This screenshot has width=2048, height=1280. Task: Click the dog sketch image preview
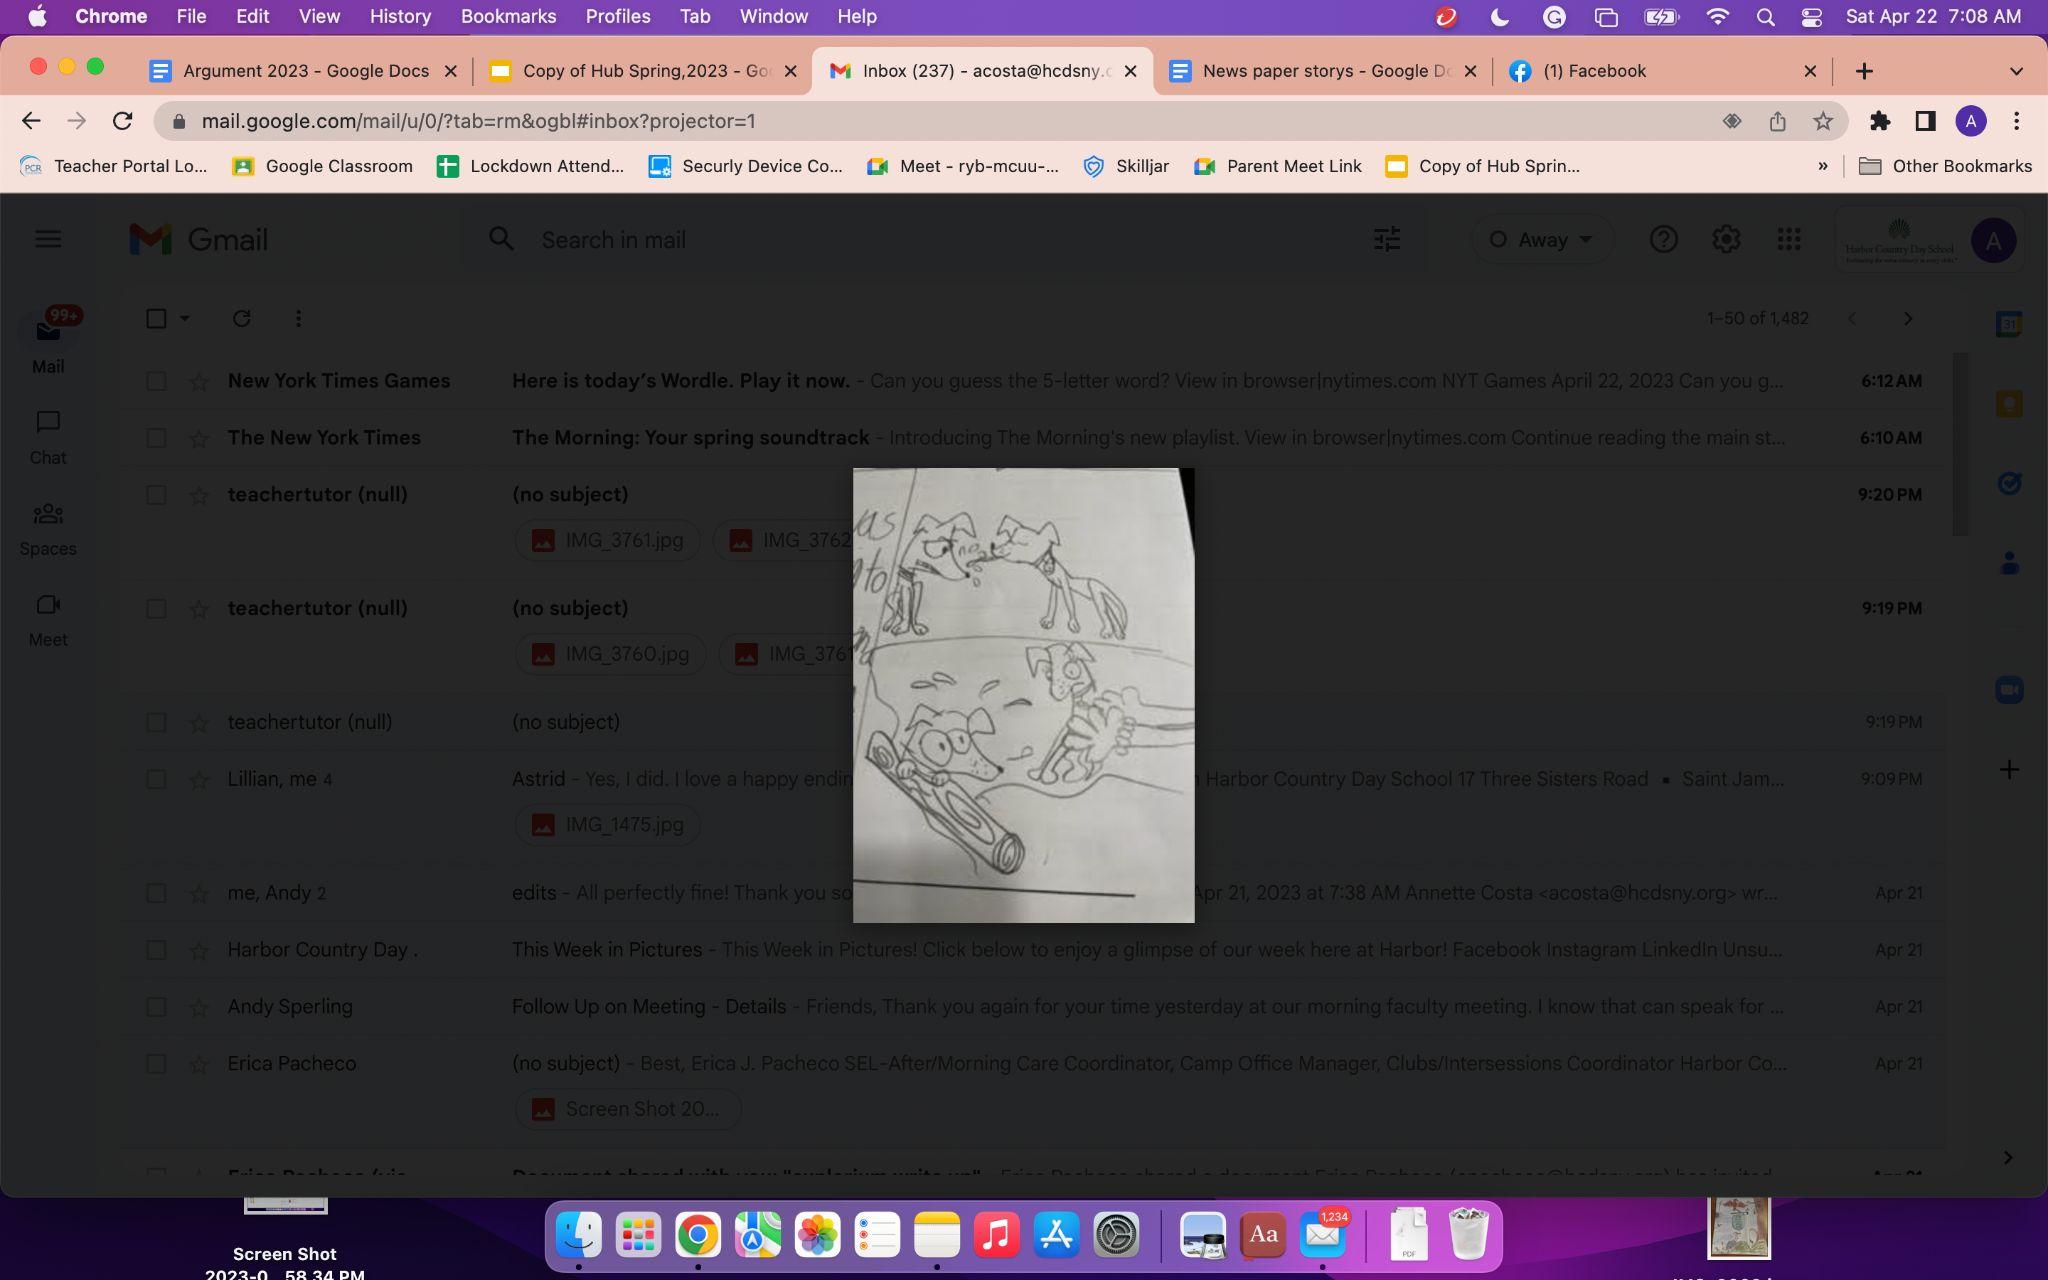tap(1023, 695)
